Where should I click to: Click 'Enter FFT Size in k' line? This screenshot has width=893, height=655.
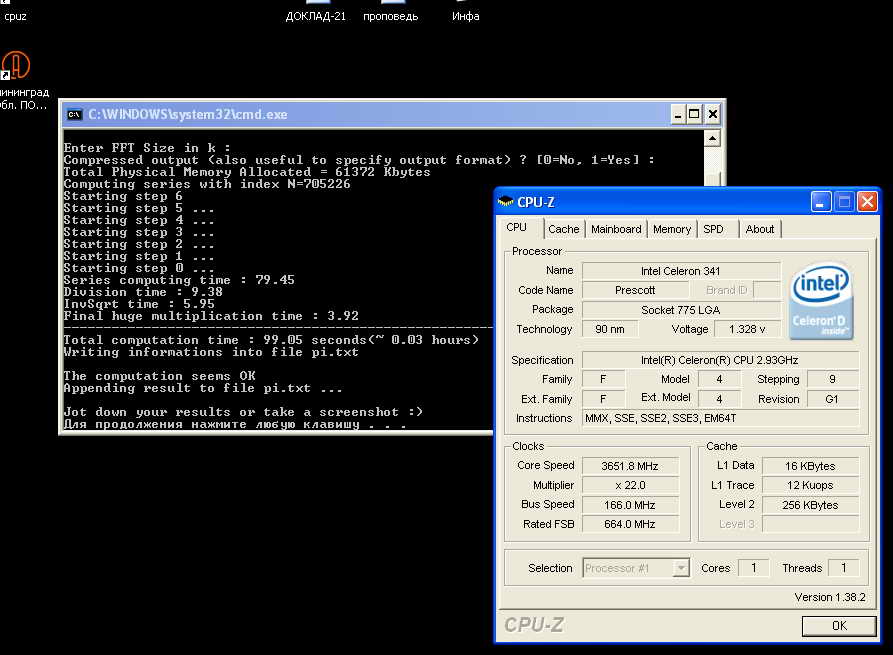pos(147,148)
